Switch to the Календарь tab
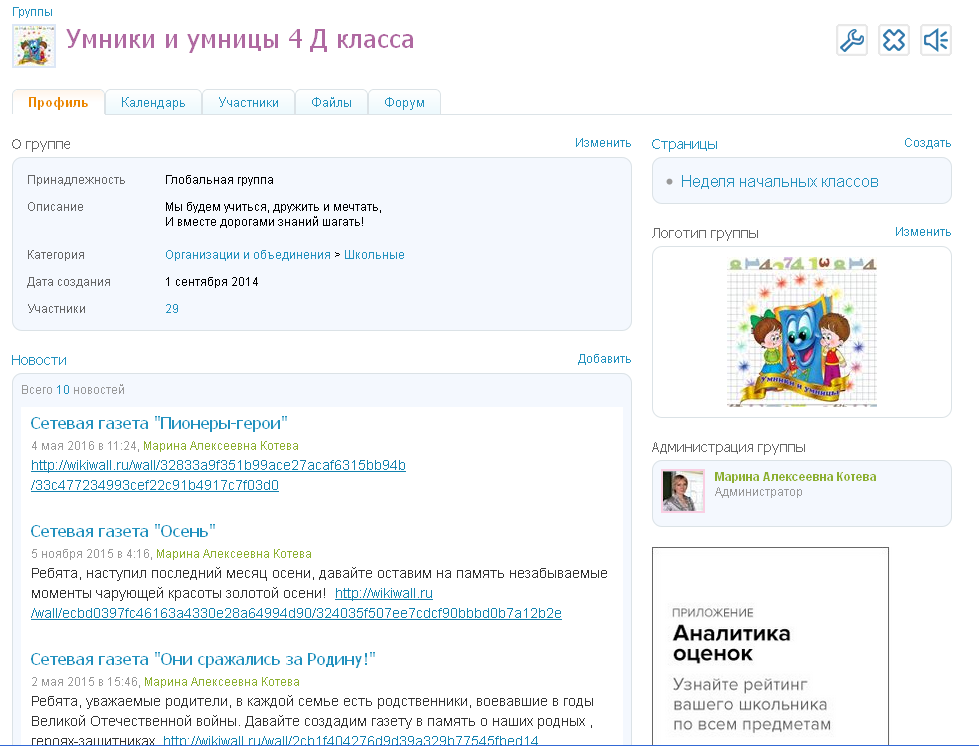This screenshot has width=979, height=746. click(x=153, y=102)
